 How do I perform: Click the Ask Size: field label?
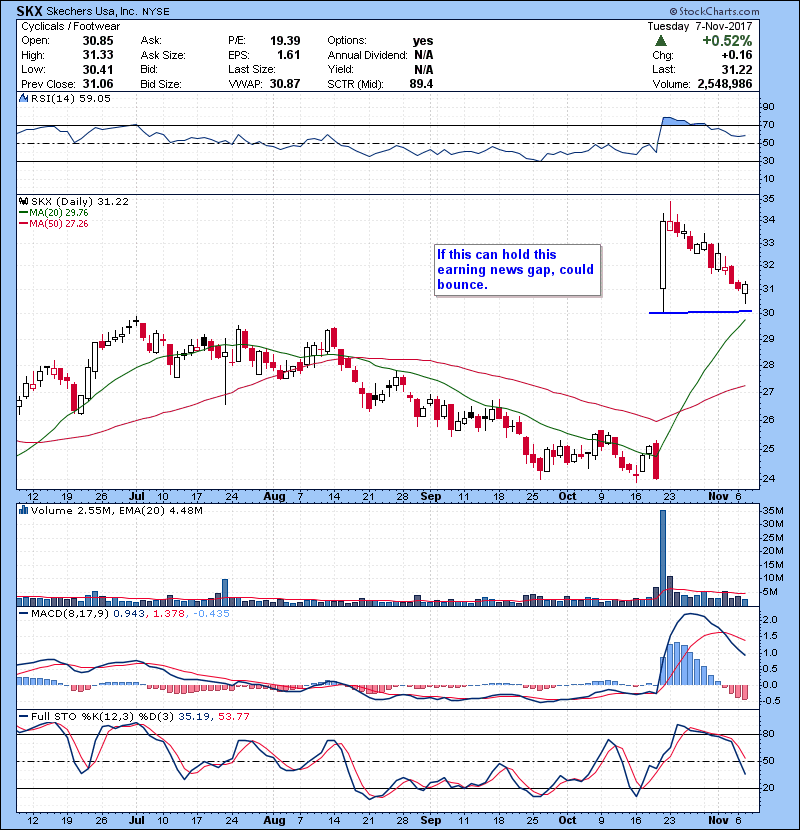point(163,55)
